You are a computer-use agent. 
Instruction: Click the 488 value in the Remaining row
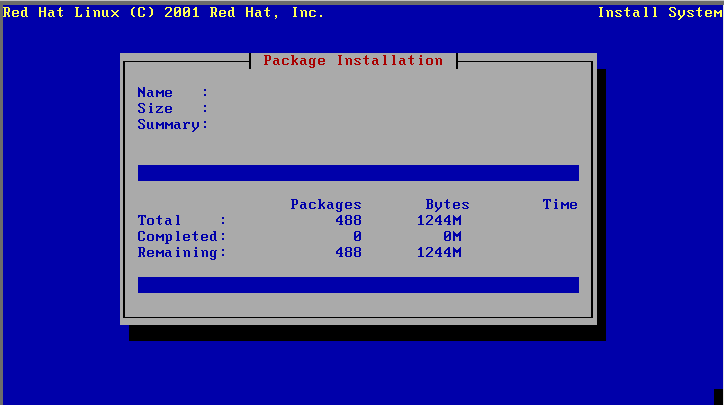pyautogui.click(x=349, y=253)
